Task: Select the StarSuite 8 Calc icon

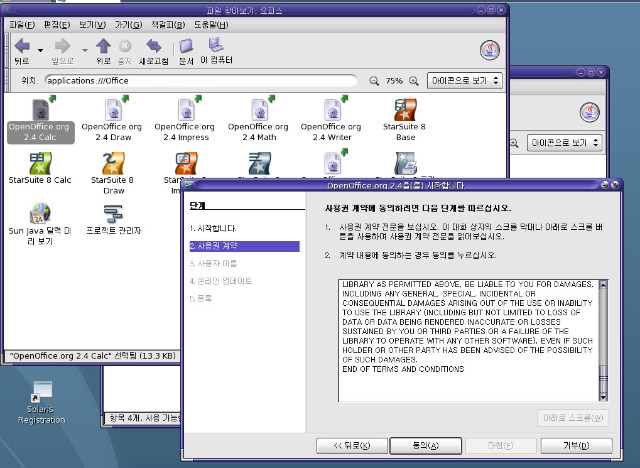Action: 40,163
